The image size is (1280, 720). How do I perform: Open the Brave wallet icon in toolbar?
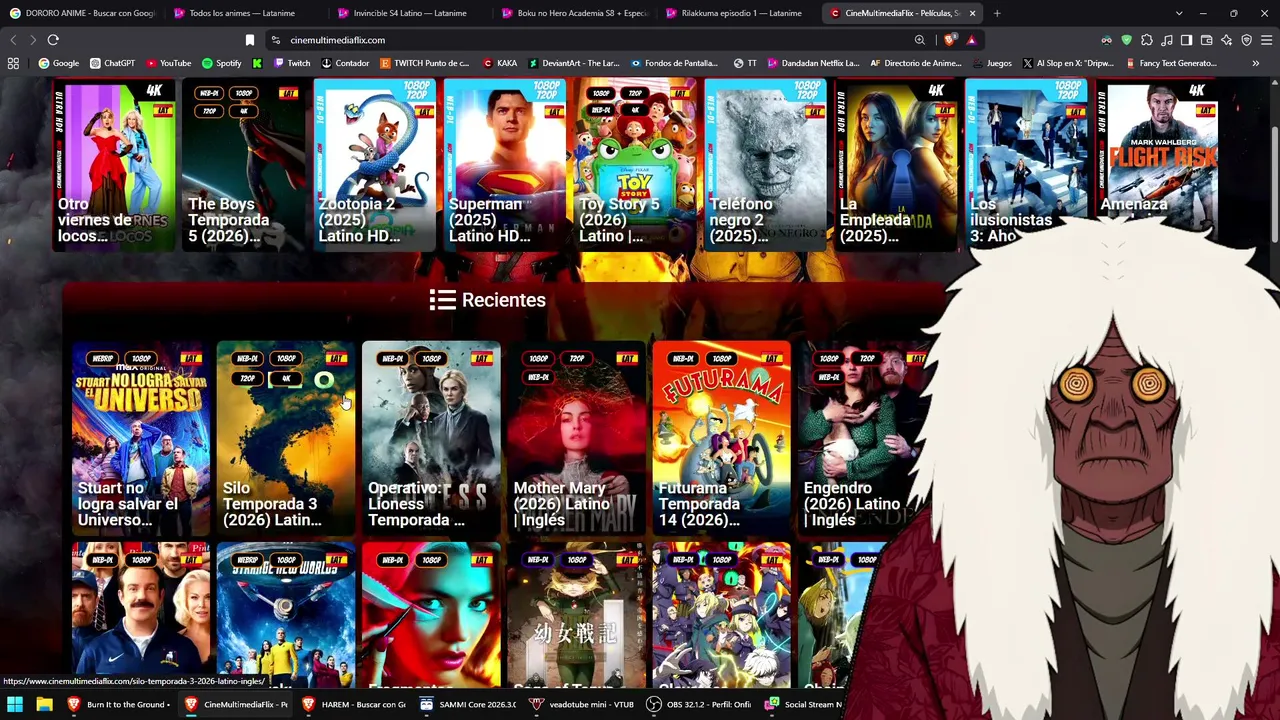coord(1207,40)
